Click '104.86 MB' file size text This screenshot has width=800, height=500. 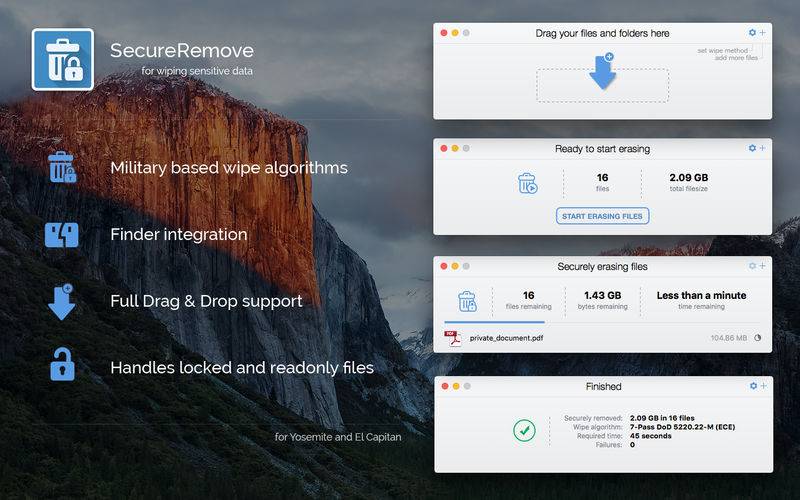[729, 338]
